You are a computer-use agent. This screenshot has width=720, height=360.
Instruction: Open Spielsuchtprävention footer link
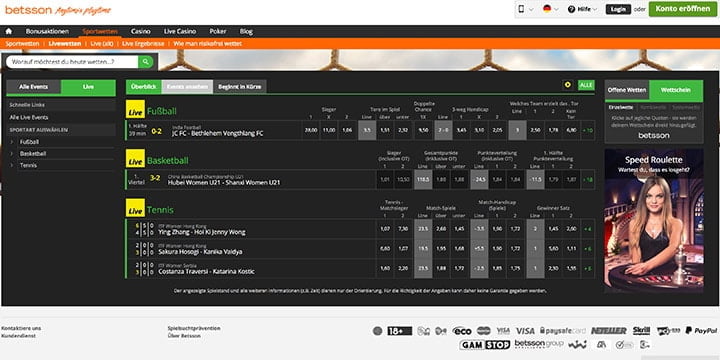(194, 328)
